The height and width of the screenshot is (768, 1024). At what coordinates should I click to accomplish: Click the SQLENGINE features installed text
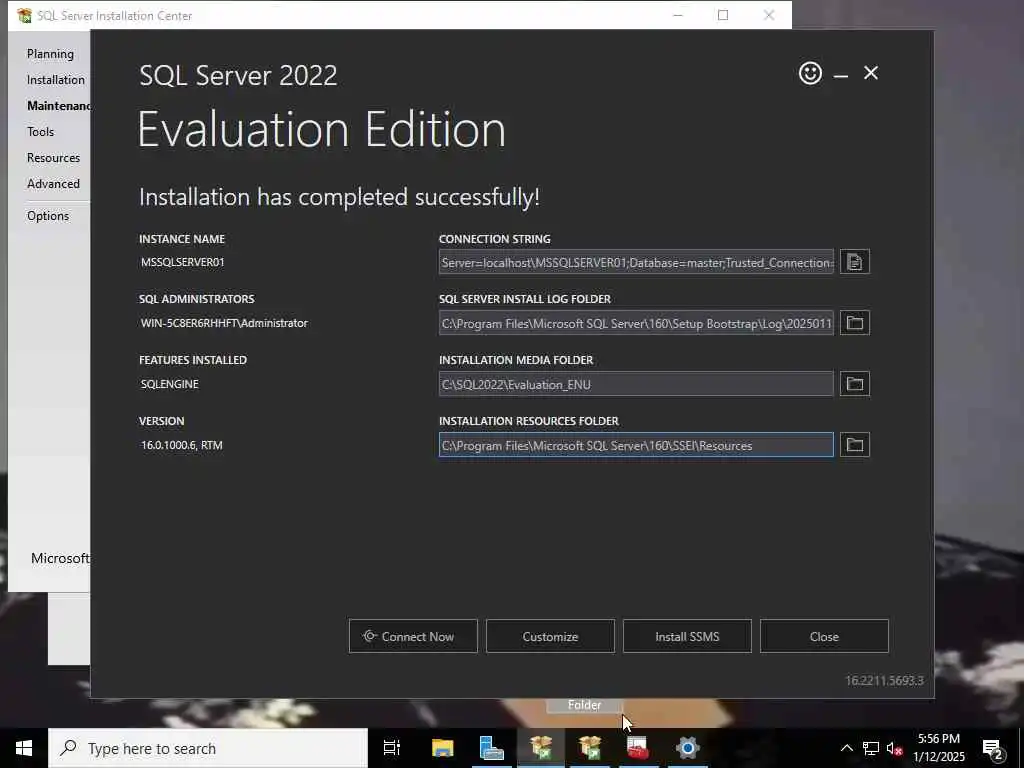(x=170, y=384)
